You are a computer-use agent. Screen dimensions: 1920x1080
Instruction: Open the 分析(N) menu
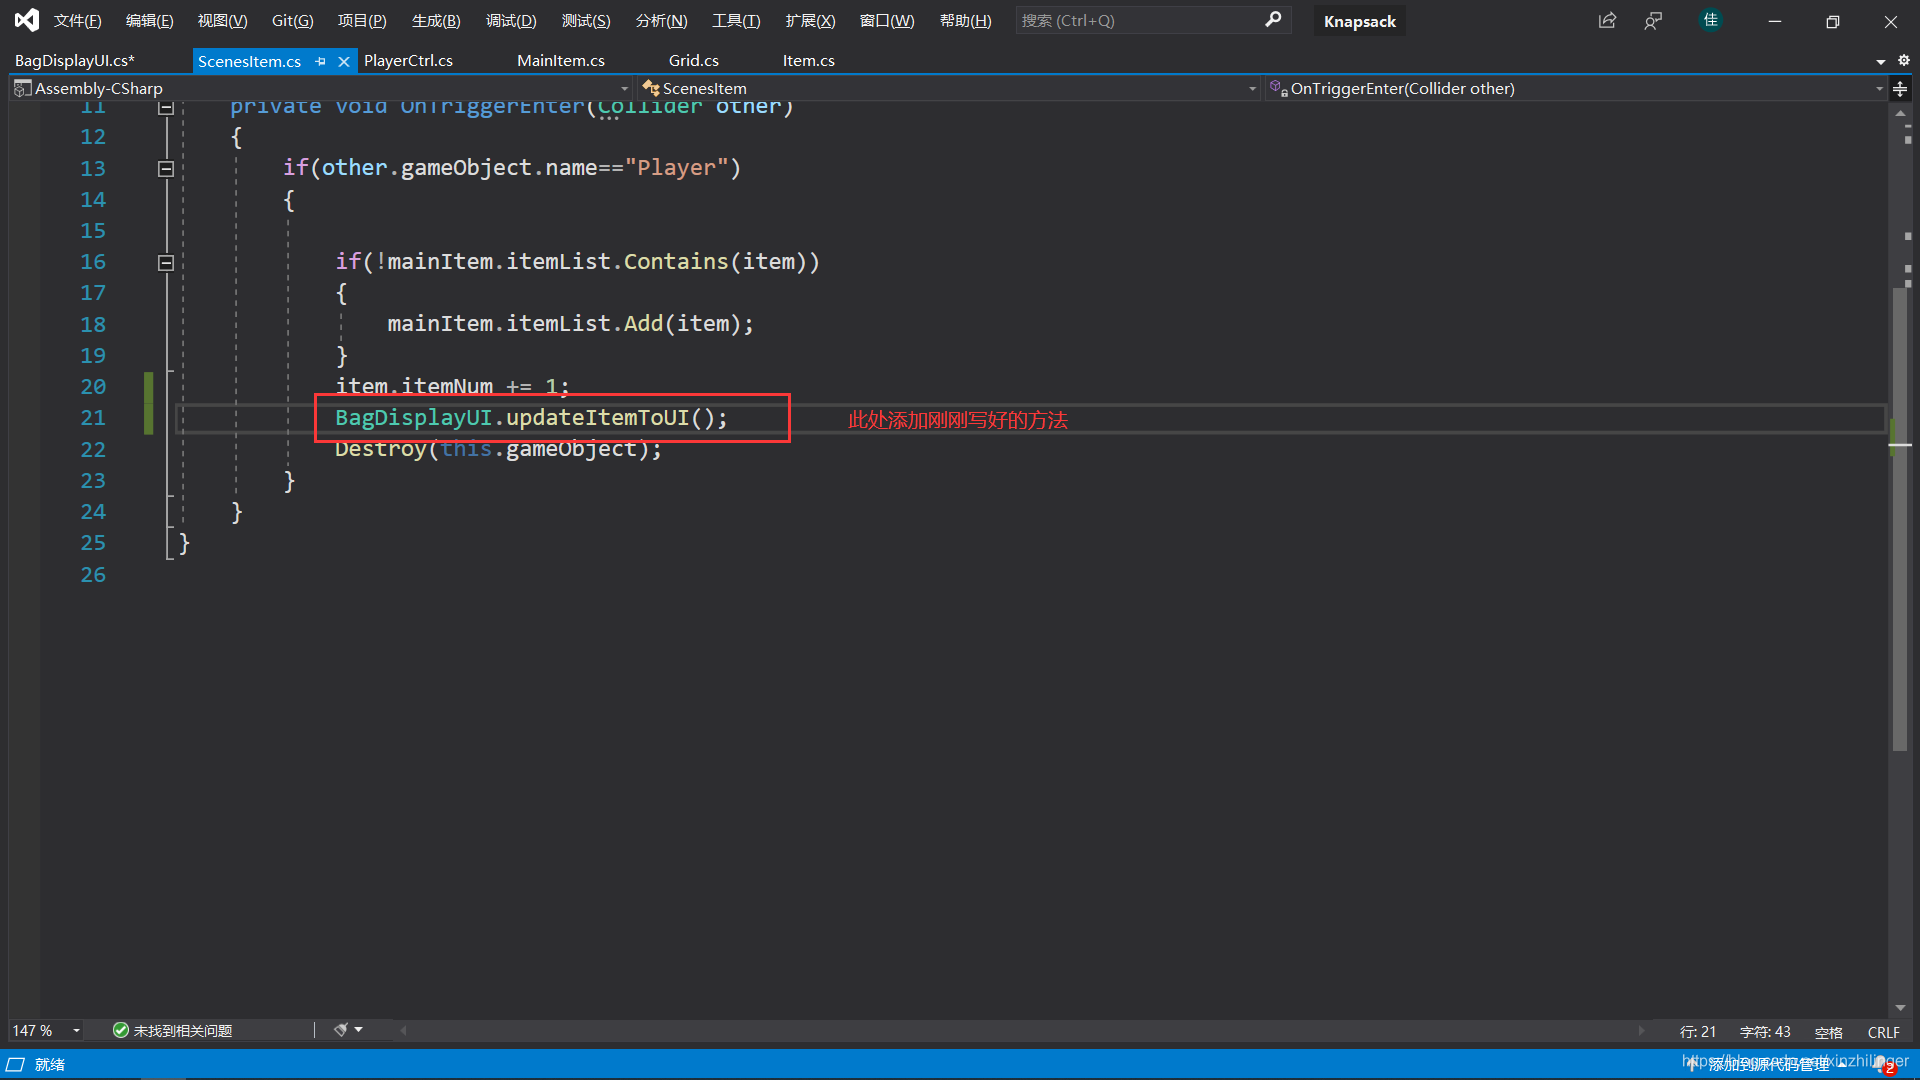click(x=662, y=21)
